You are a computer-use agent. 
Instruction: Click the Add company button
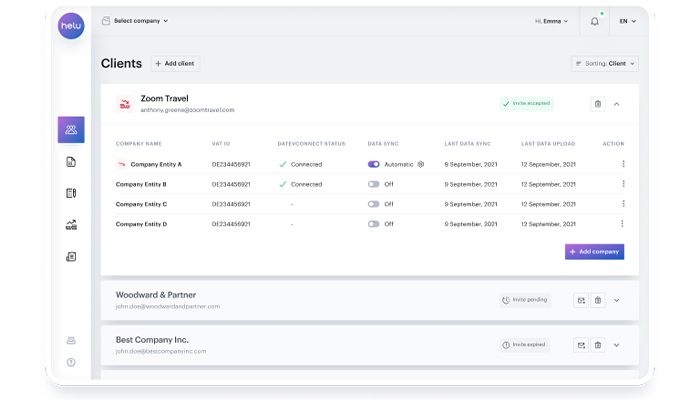point(594,252)
